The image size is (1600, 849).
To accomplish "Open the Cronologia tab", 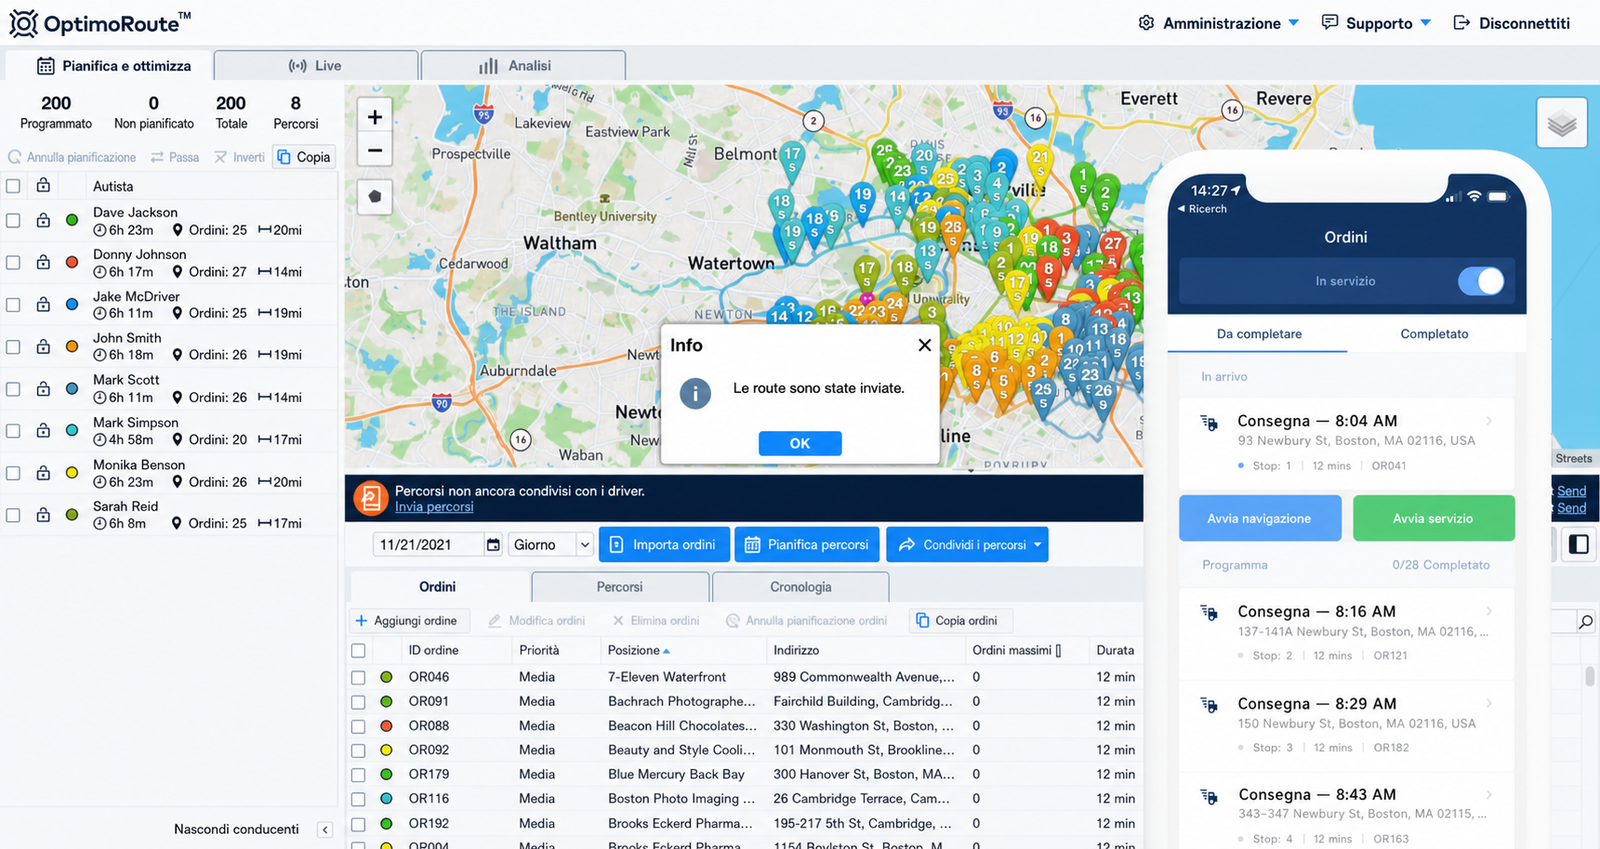I will coord(800,587).
